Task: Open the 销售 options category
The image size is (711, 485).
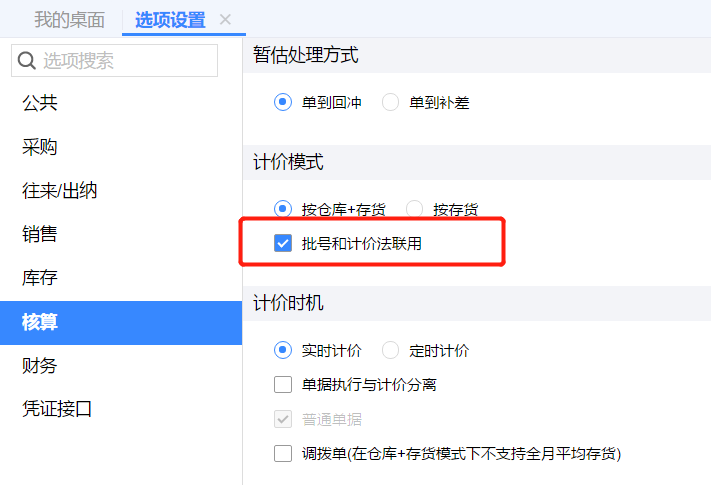Action: (x=40, y=234)
